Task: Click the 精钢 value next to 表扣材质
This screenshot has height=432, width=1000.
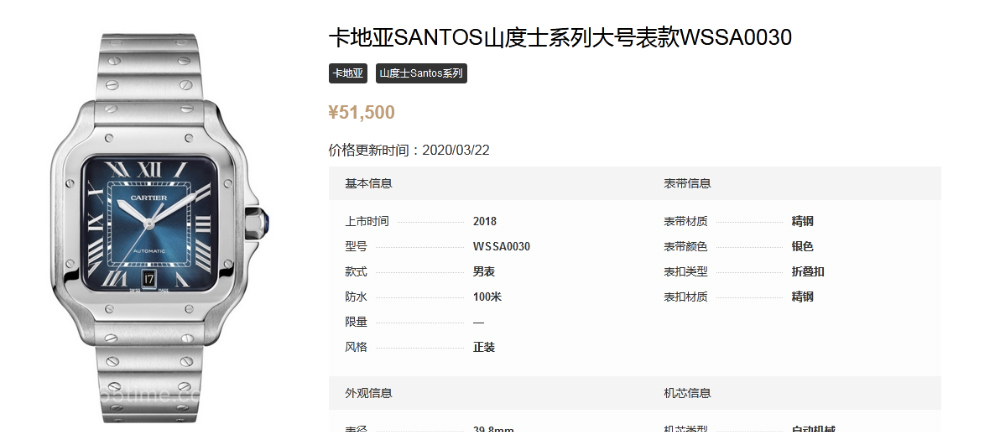Action: pos(802,297)
